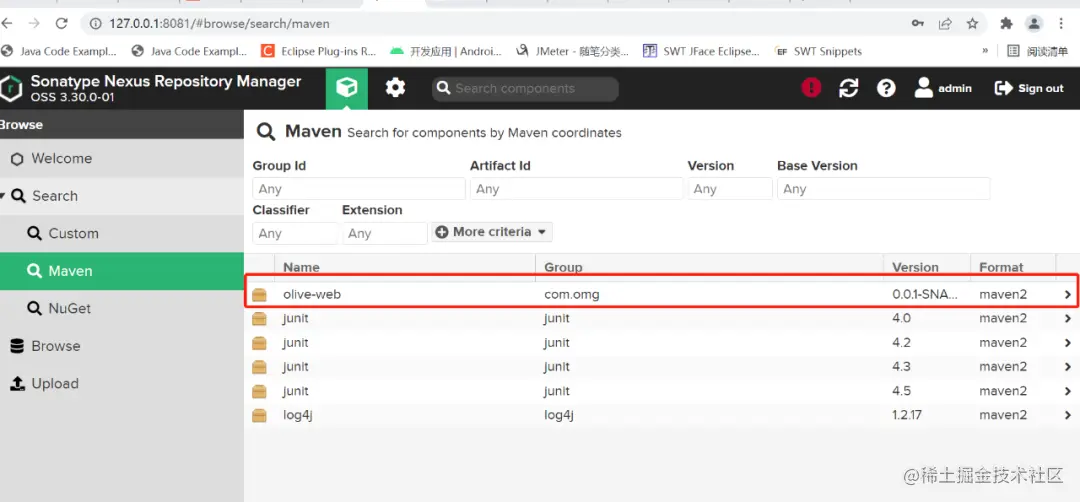Expand the junit 4.2 row chevron
1080x502 pixels.
[1068, 343]
